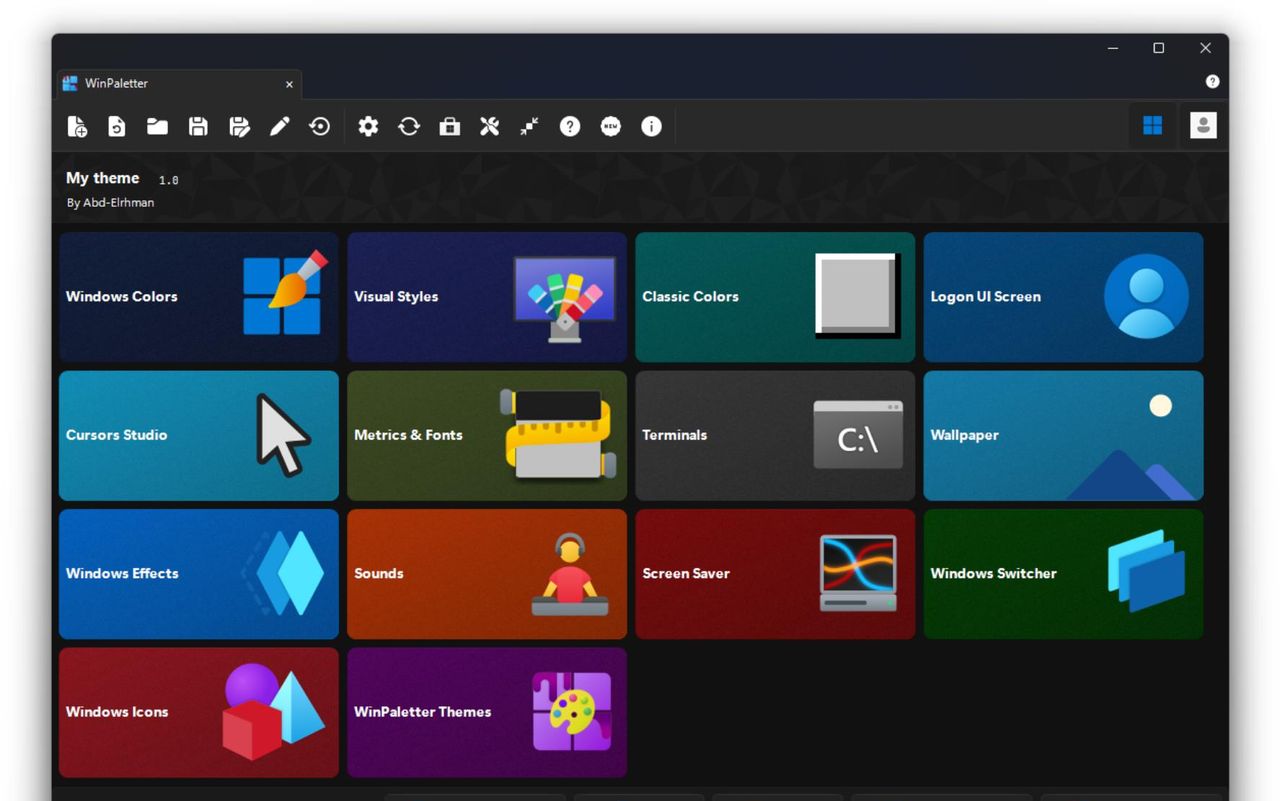
Task: Save the theme as a new file
Action: coord(239,126)
